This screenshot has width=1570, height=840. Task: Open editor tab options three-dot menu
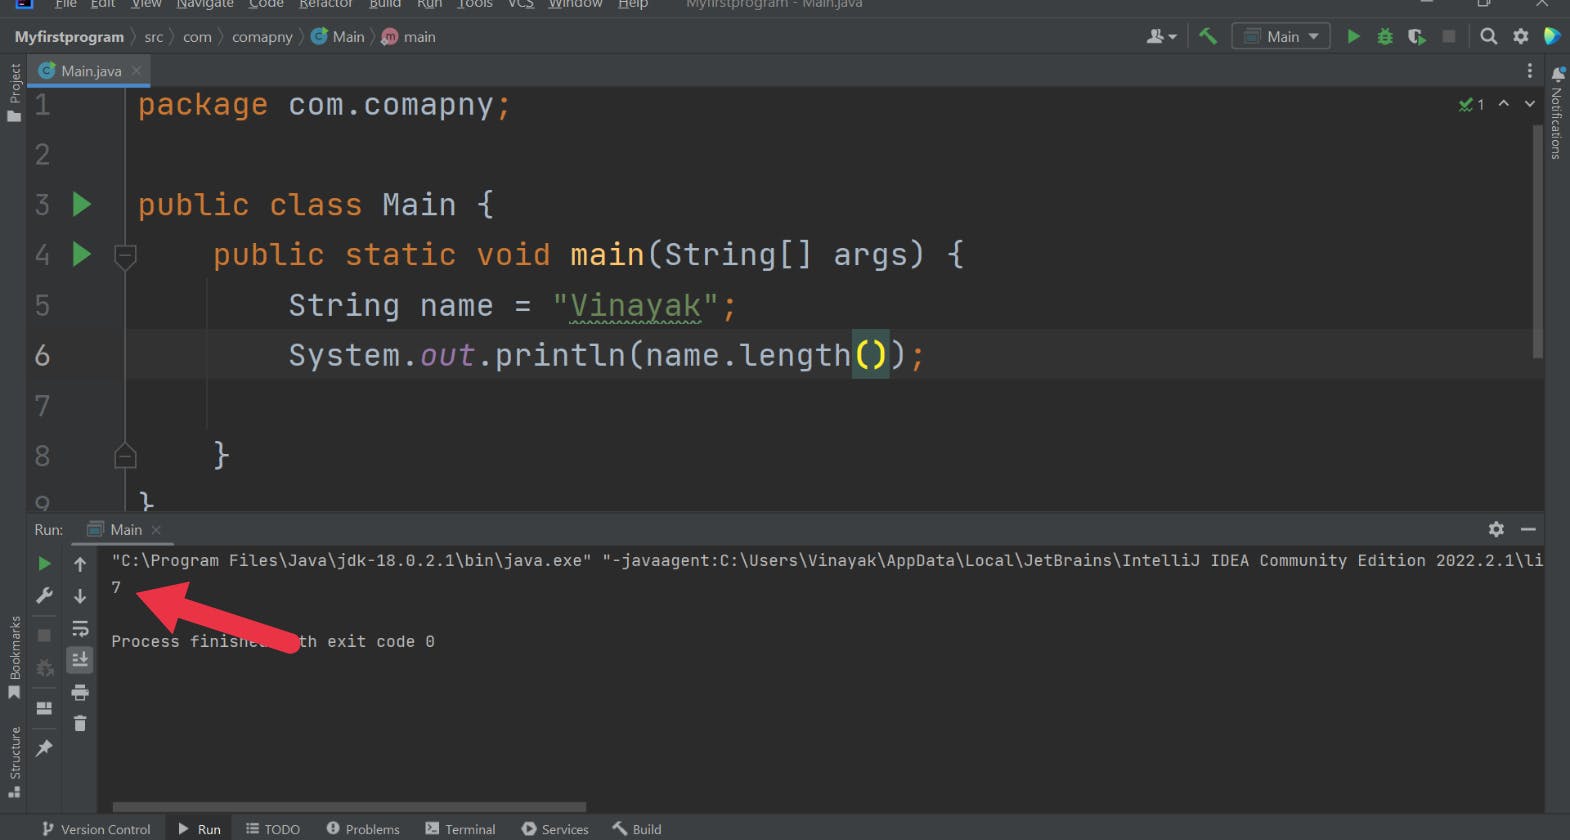click(x=1529, y=71)
